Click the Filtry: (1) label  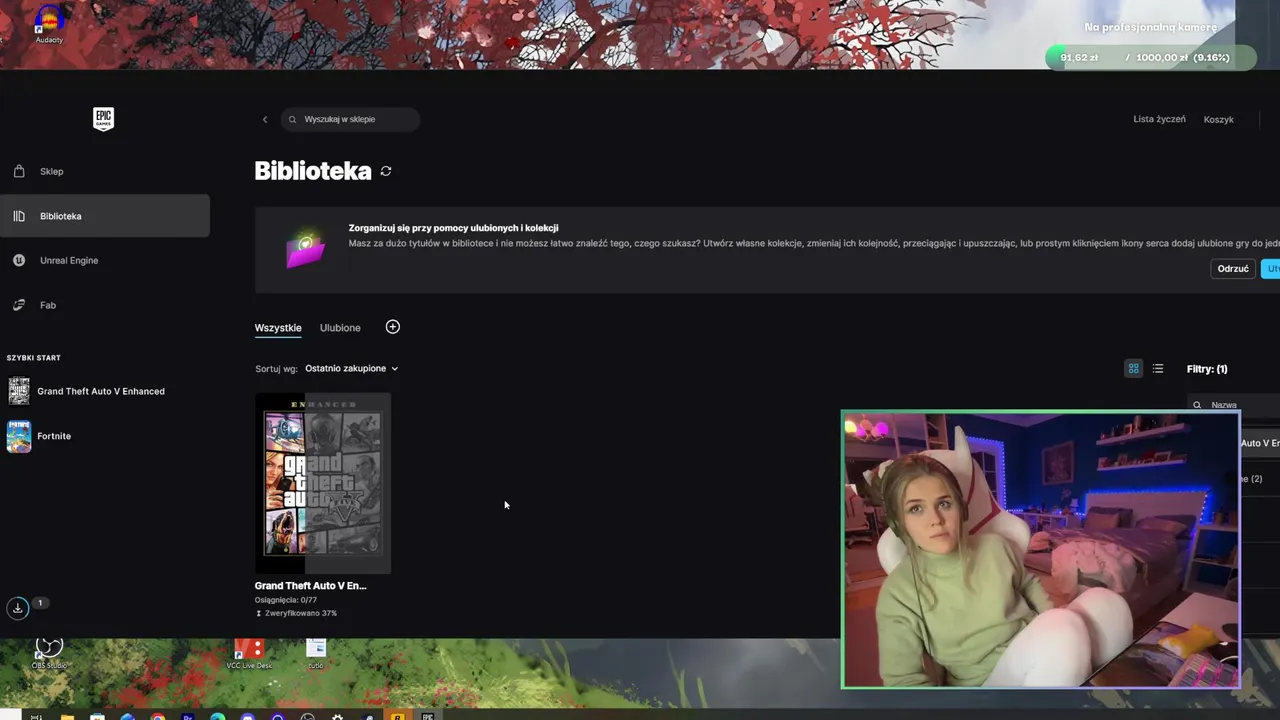pyautogui.click(x=1207, y=369)
